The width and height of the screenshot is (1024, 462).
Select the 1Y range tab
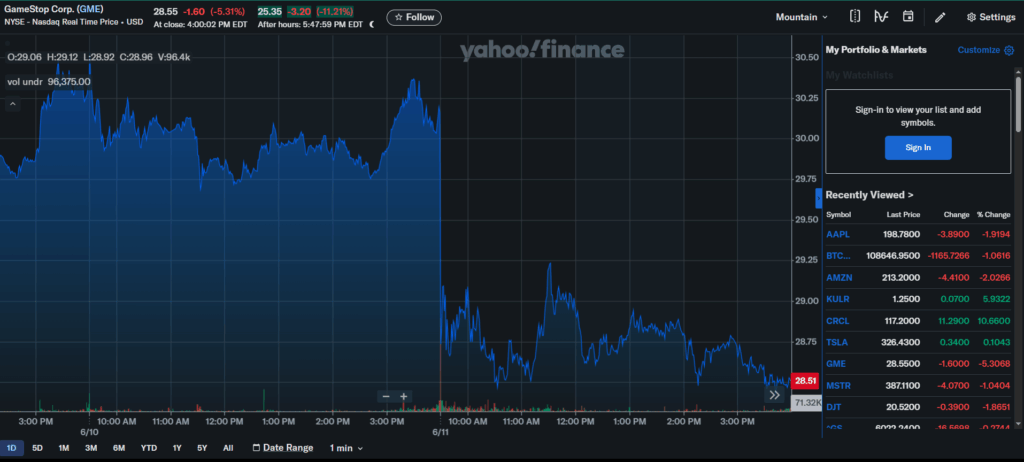click(x=177, y=448)
